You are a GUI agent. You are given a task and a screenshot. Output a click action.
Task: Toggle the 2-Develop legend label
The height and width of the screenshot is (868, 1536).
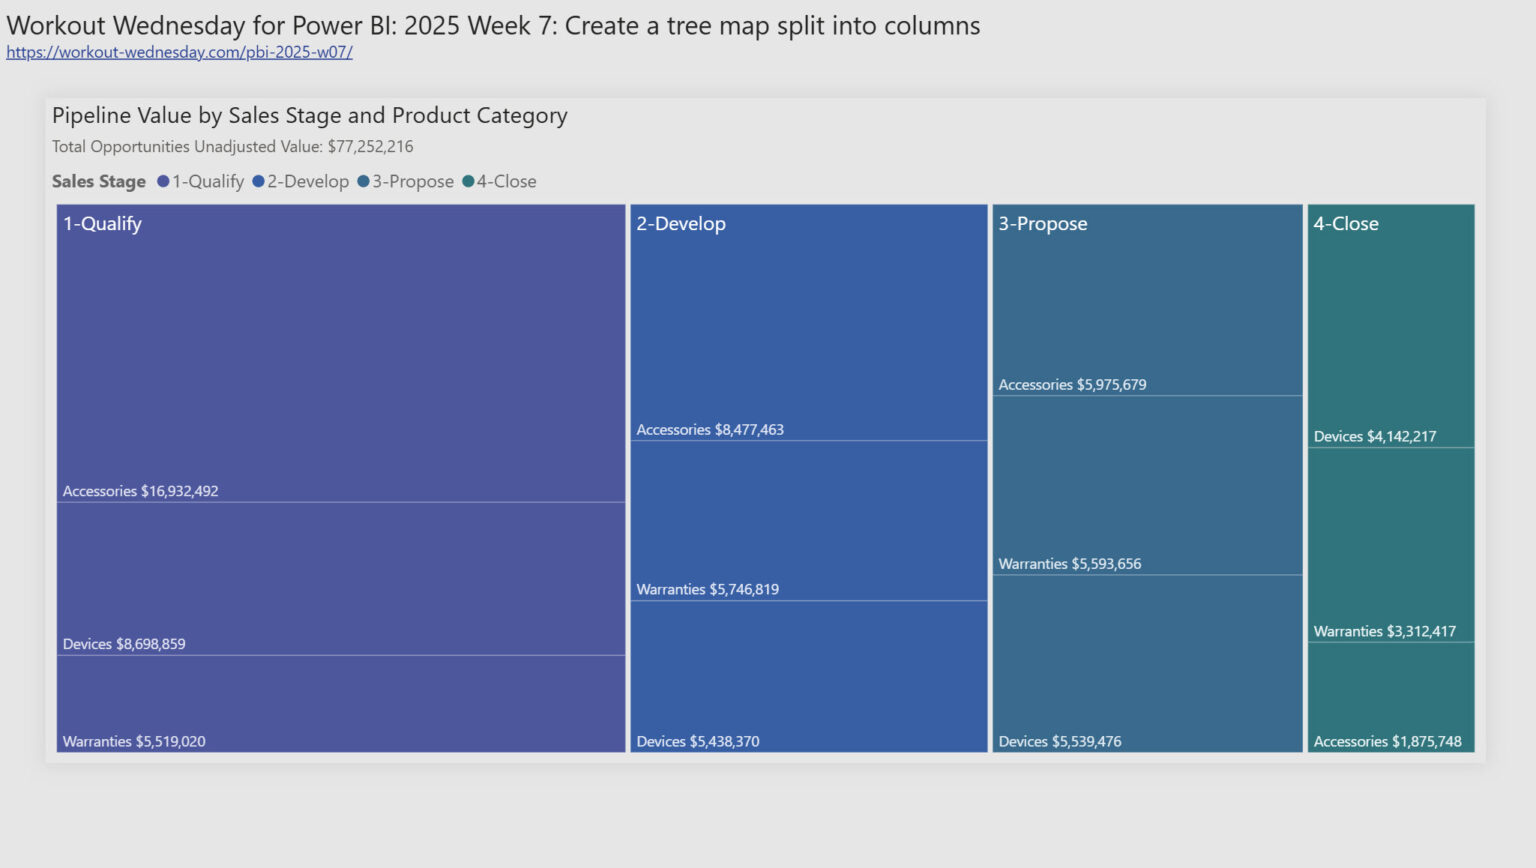pyautogui.click(x=306, y=181)
